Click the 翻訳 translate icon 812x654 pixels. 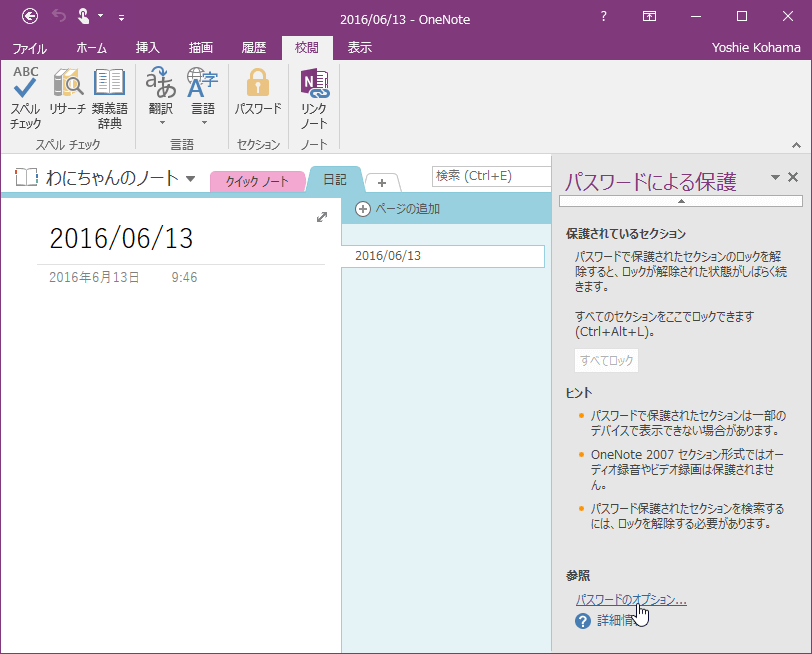pyautogui.click(x=161, y=82)
